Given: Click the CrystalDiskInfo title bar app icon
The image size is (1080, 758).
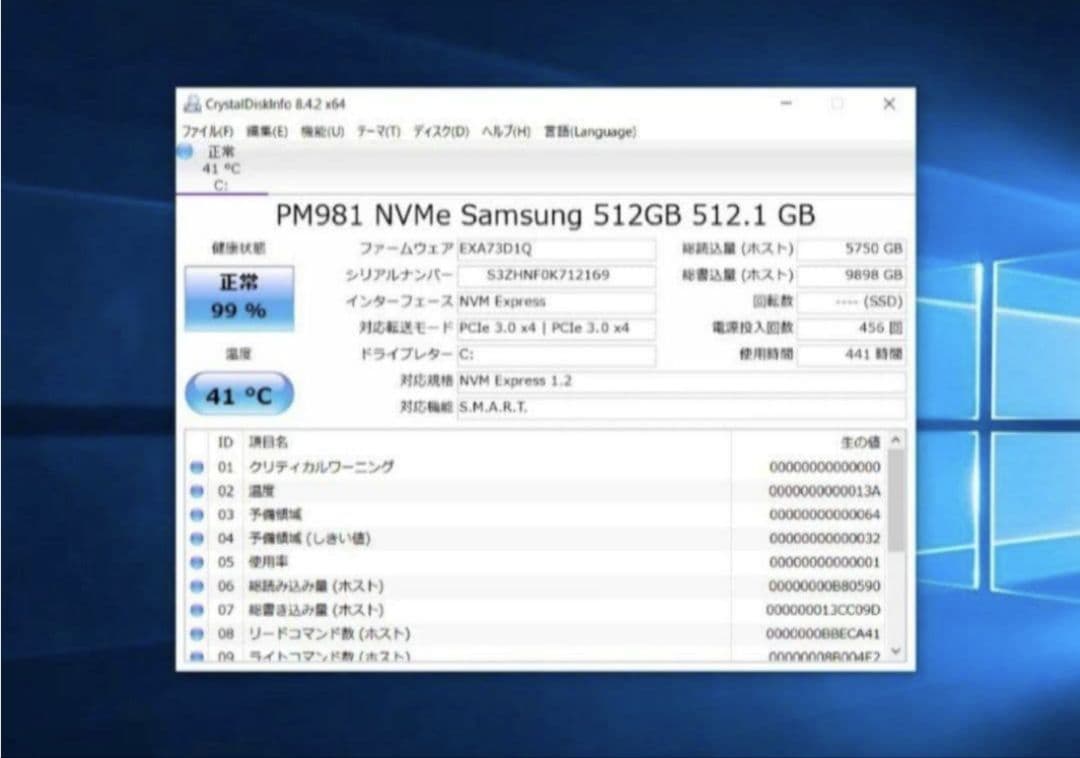Looking at the screenshot, I should (192, 104).
